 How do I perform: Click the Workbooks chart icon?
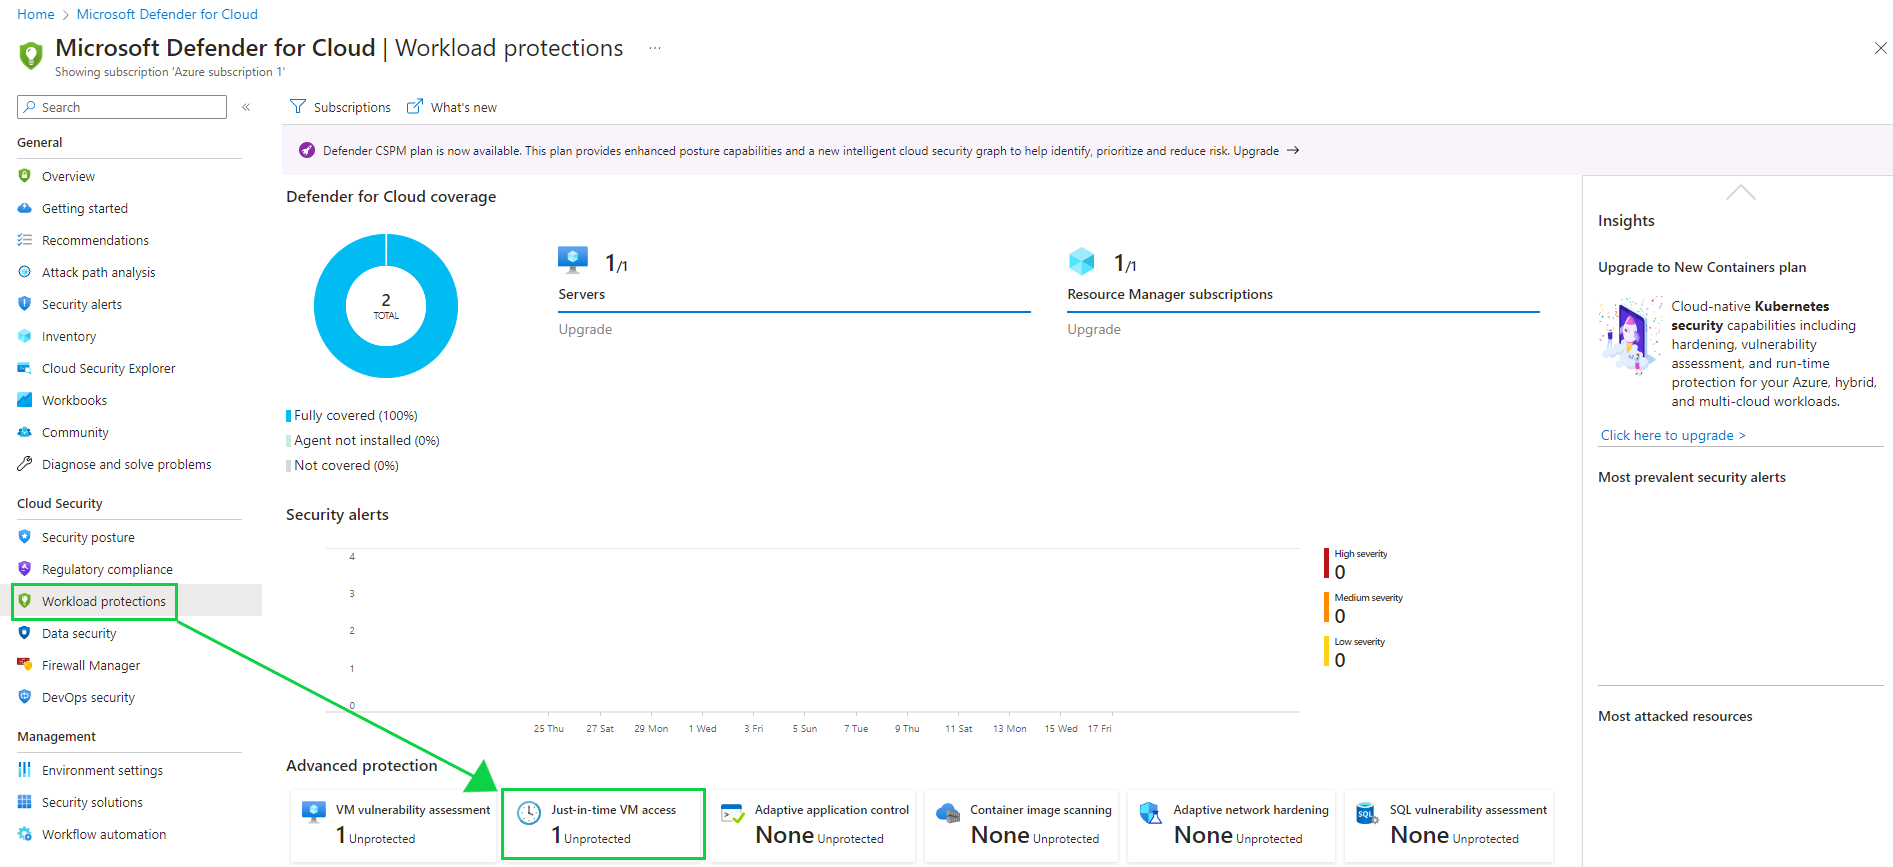(25, 400)
